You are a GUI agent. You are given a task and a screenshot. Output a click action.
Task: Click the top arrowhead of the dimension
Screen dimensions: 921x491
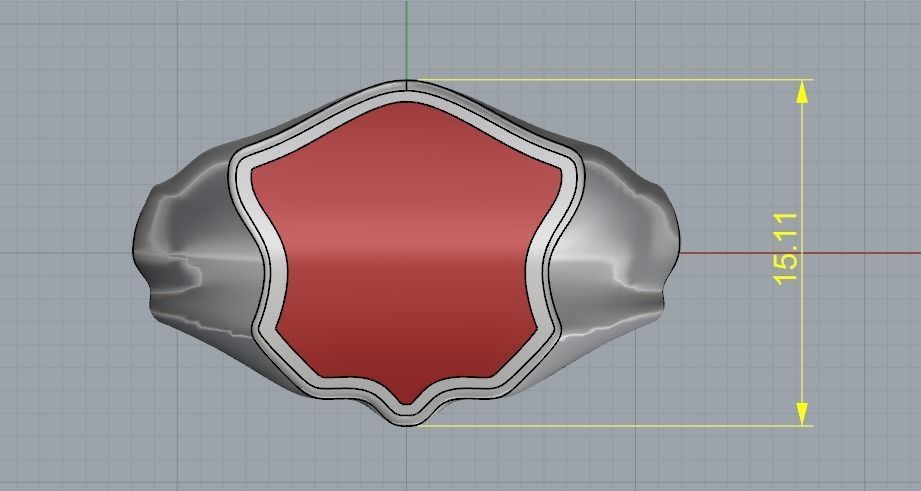[802, 92]
